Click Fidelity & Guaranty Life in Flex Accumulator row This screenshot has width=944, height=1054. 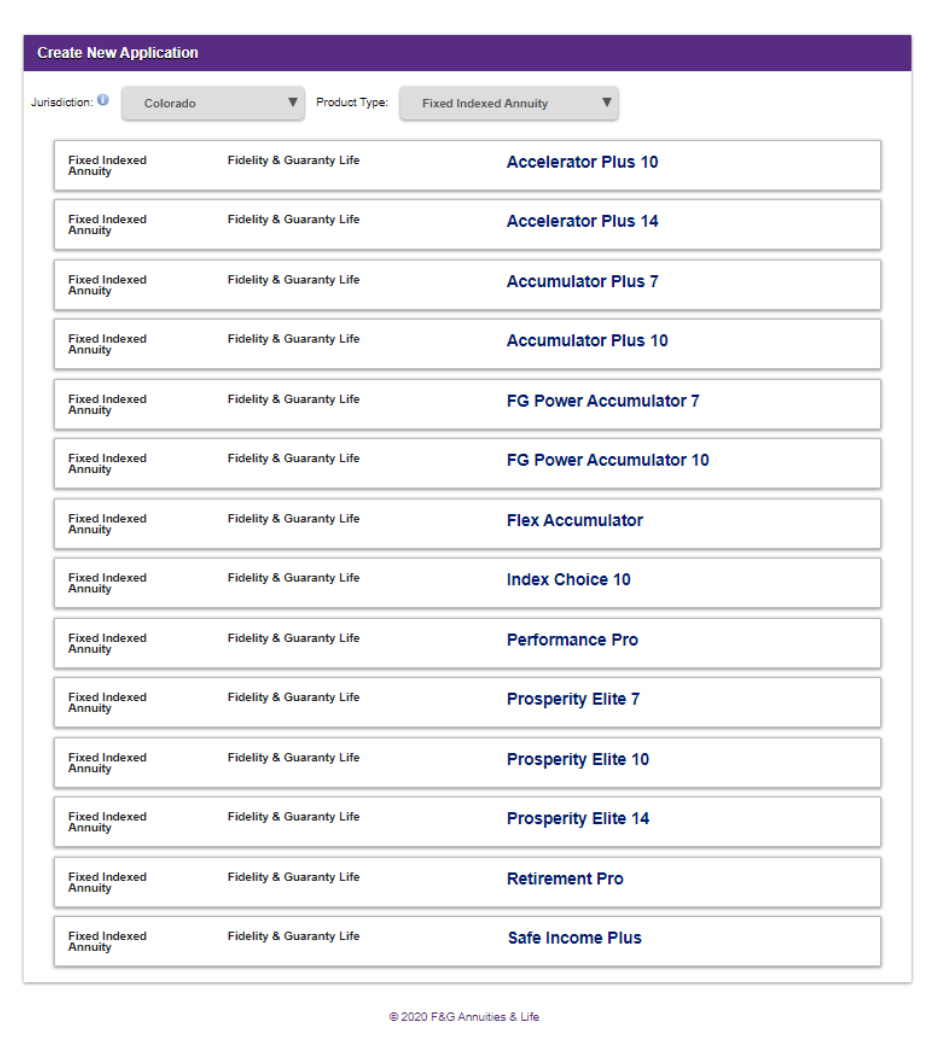click(x=293, y=519)
